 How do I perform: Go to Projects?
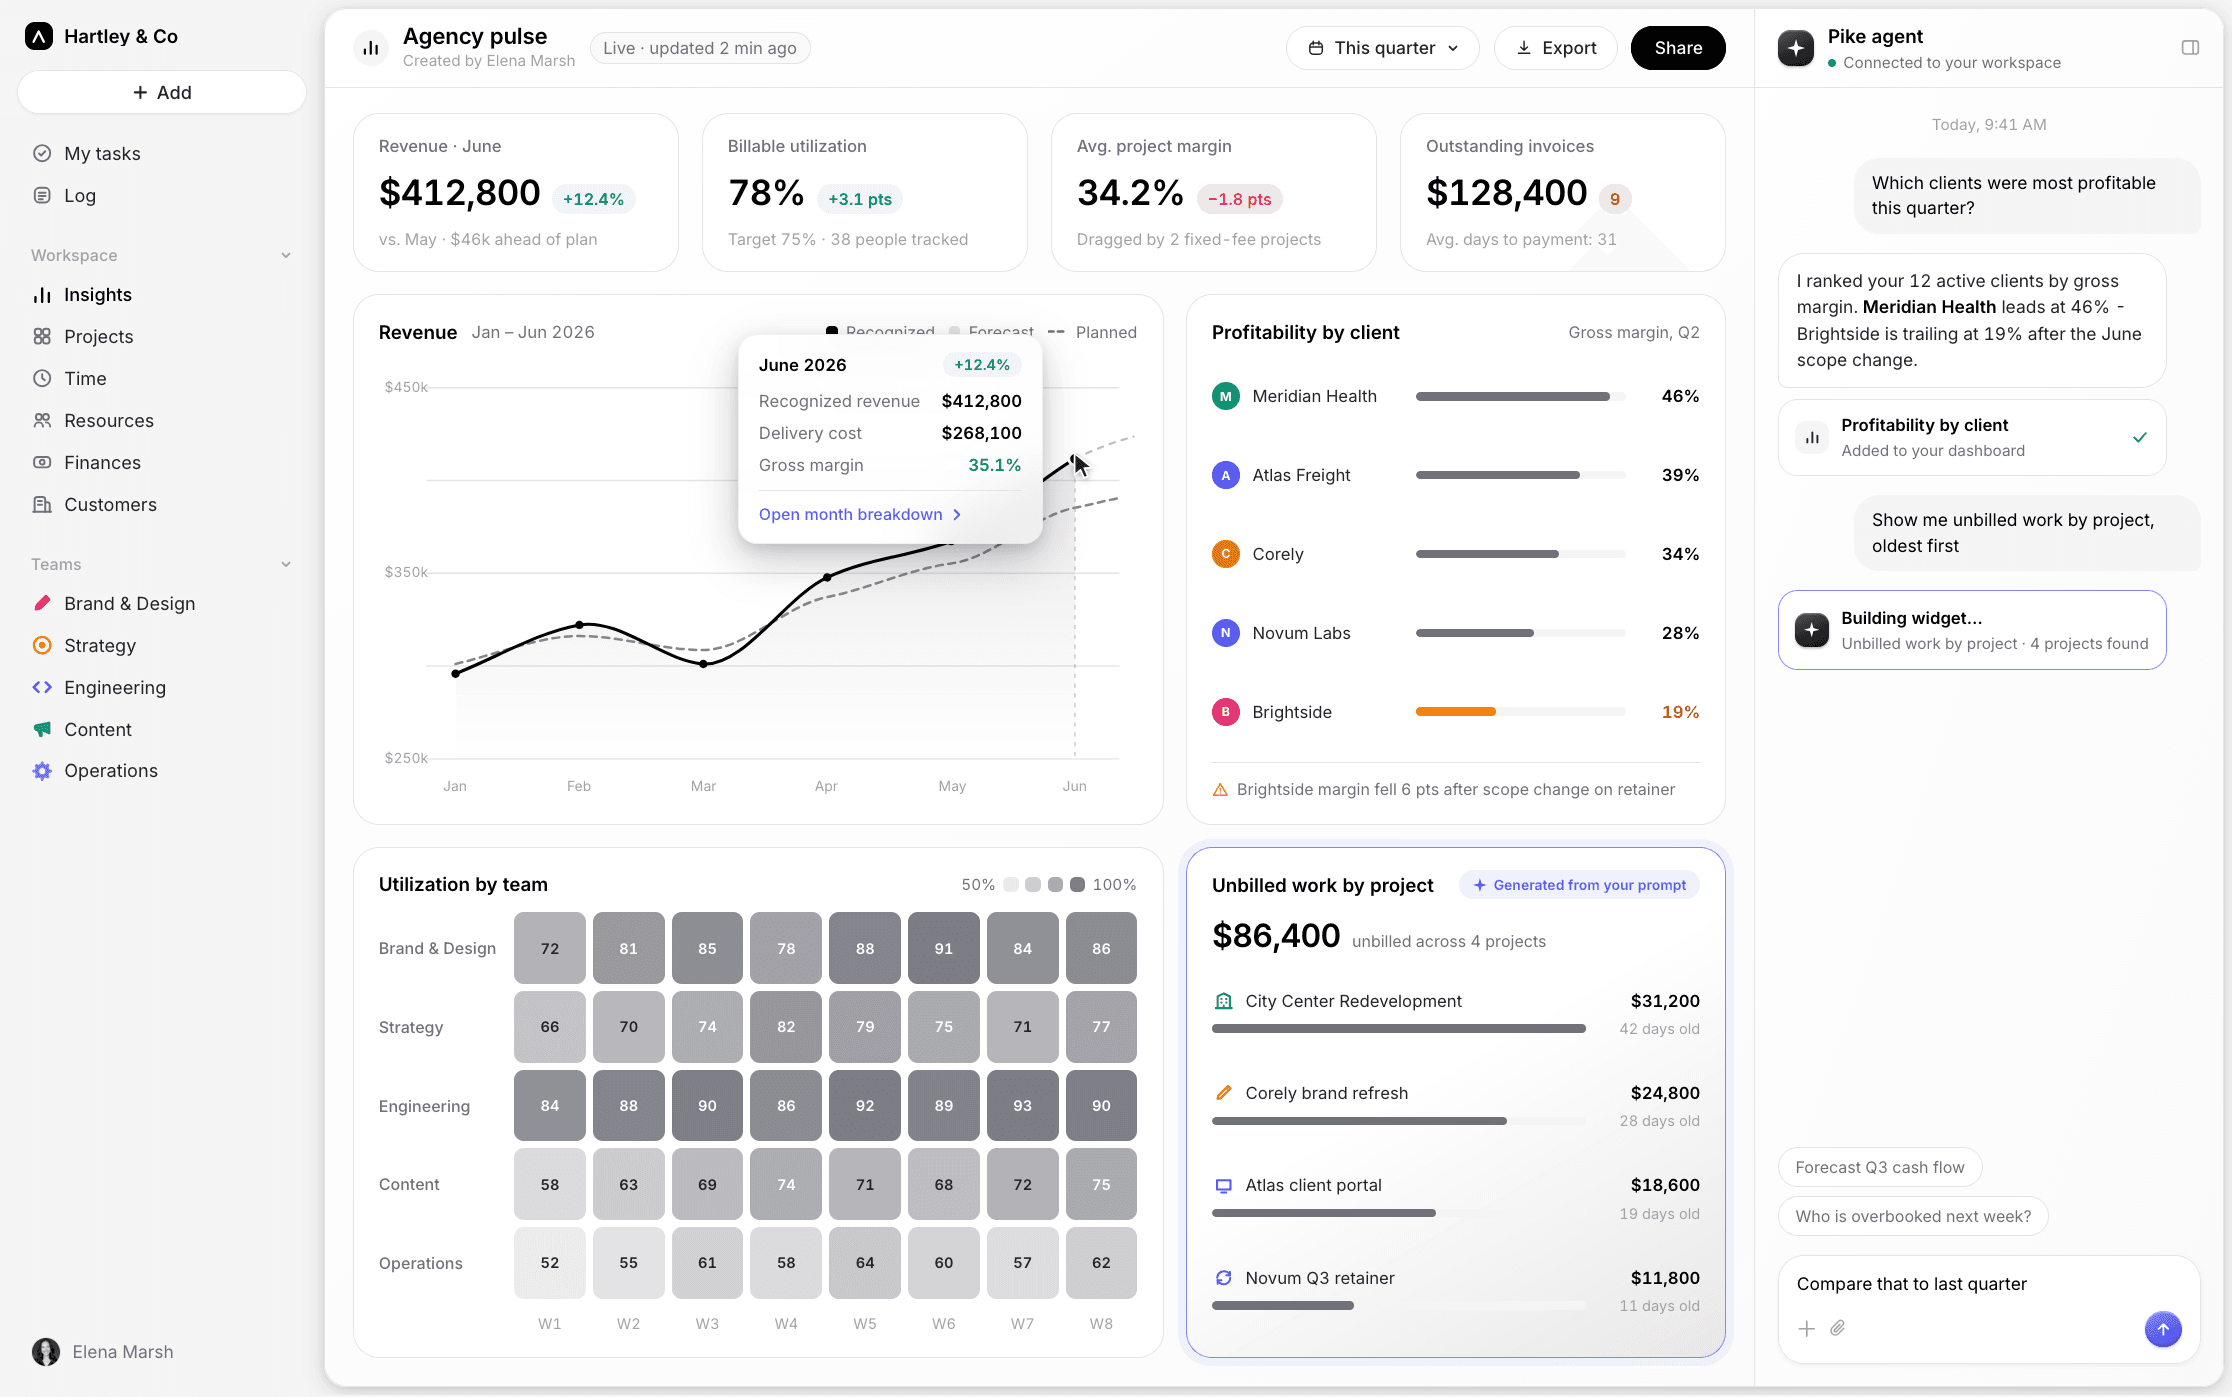tap(160, 336)
